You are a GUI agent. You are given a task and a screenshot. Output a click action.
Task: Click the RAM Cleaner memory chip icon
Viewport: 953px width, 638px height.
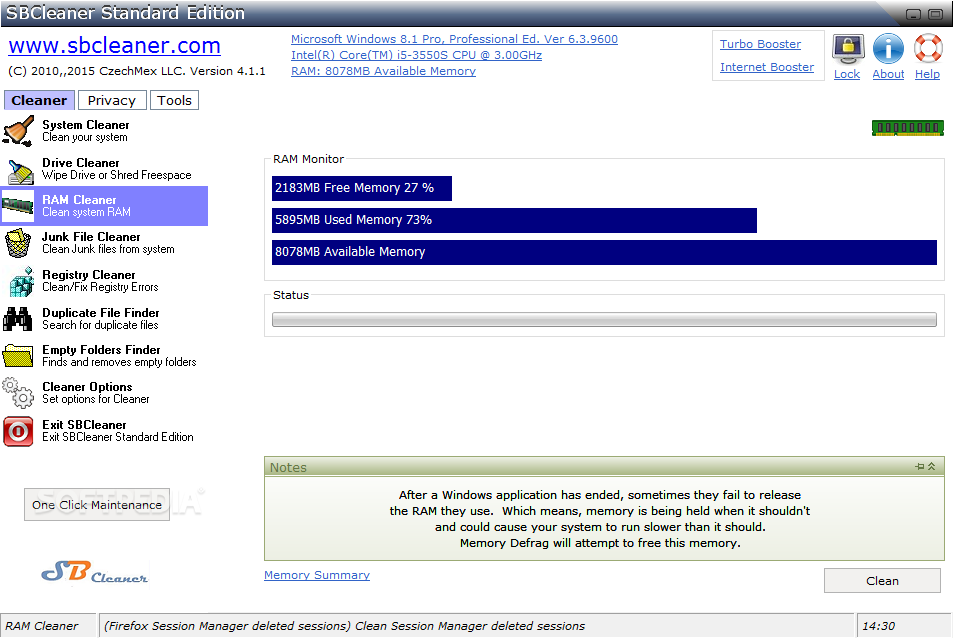(x=18, y=205)
